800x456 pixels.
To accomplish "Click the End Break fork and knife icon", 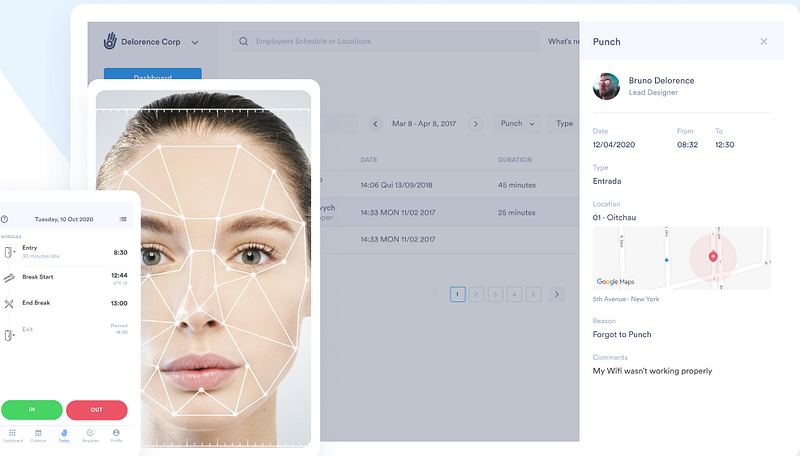I will [9, 304].
